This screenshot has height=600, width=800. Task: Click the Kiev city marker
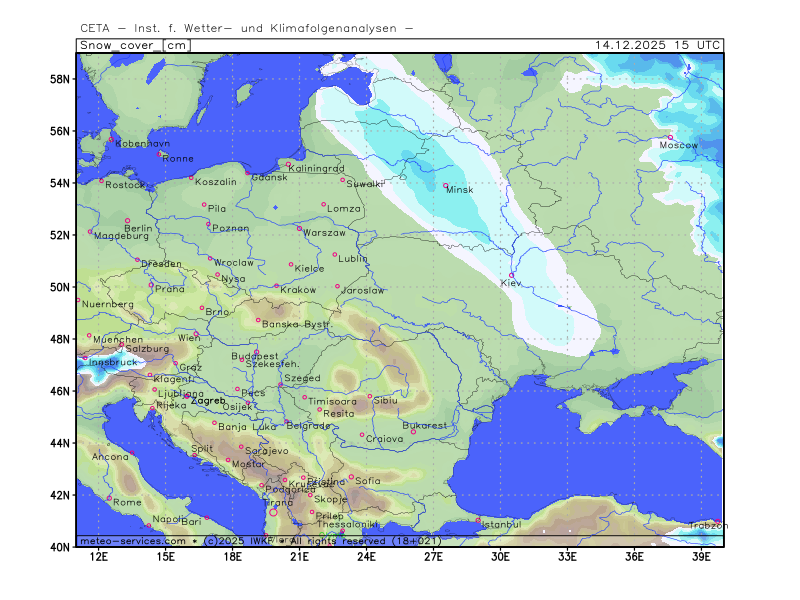tap(512, 275)
